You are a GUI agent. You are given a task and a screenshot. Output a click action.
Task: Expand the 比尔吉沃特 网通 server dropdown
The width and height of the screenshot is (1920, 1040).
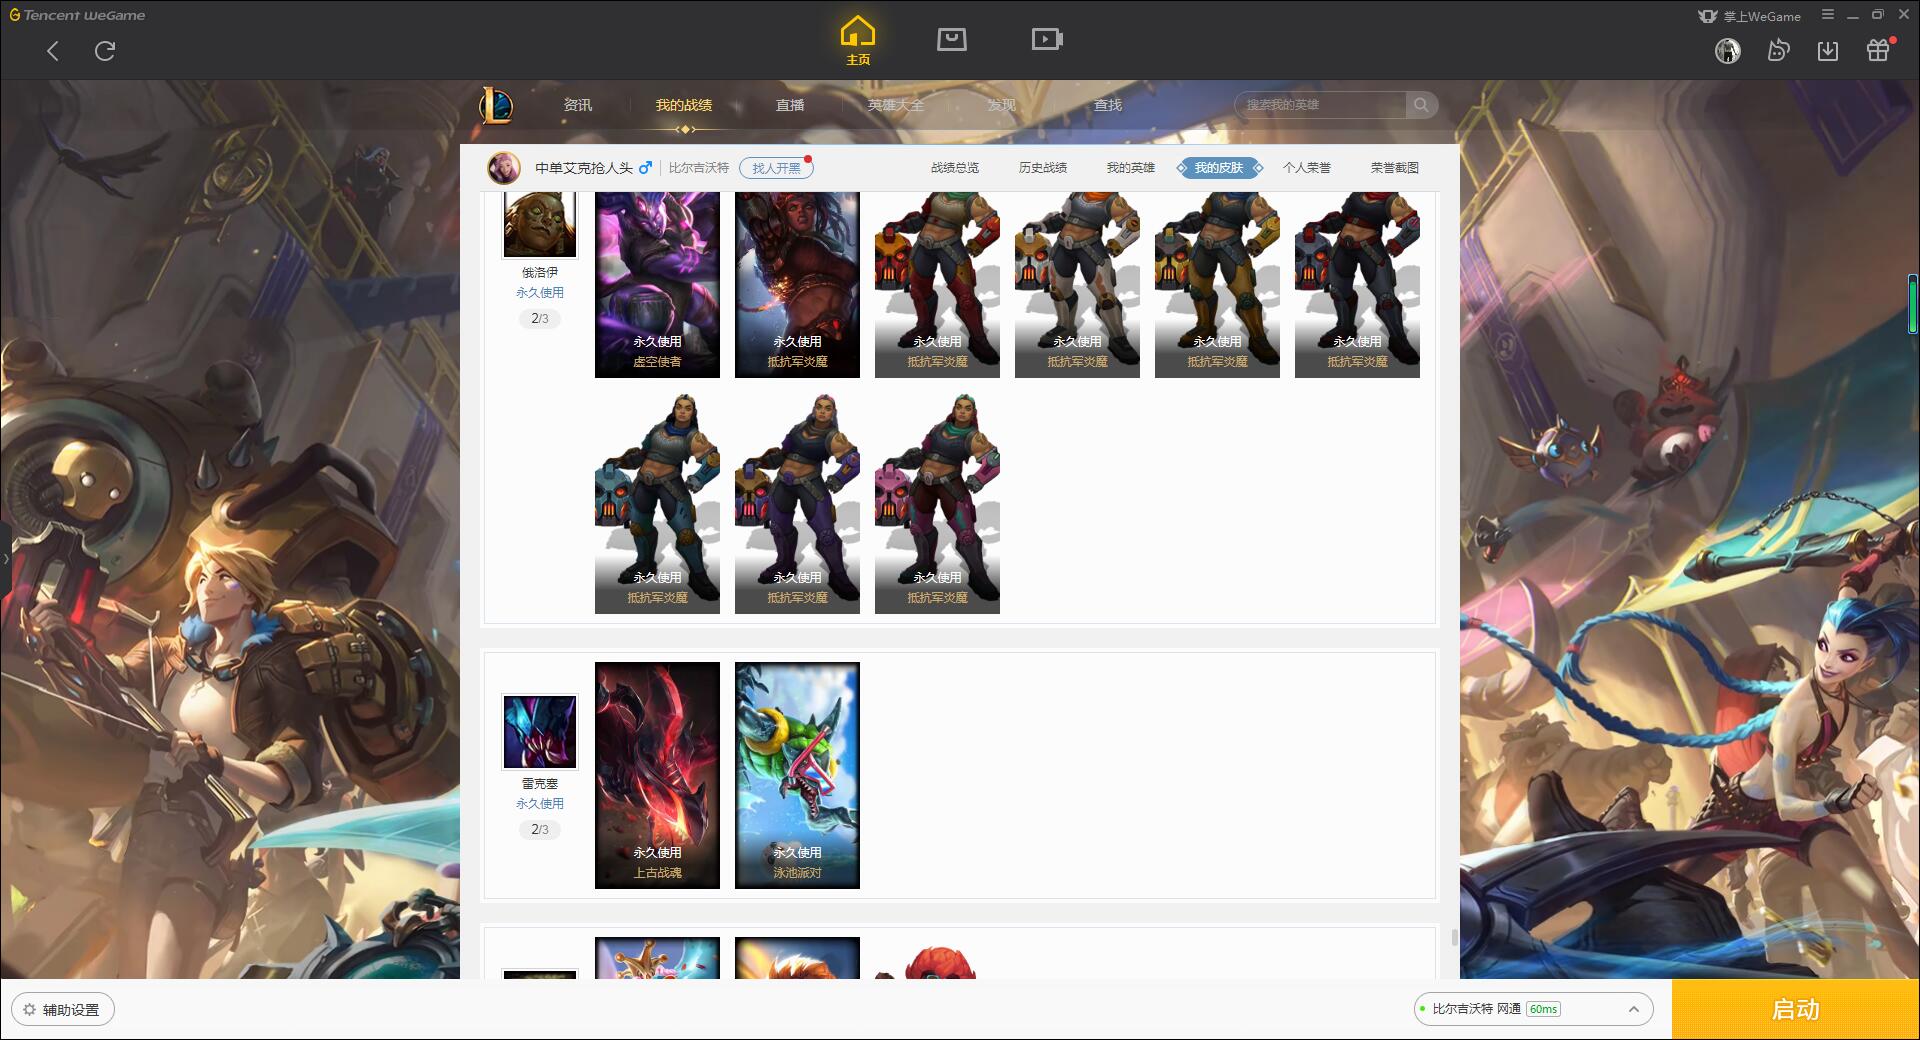(1533, 1009)
